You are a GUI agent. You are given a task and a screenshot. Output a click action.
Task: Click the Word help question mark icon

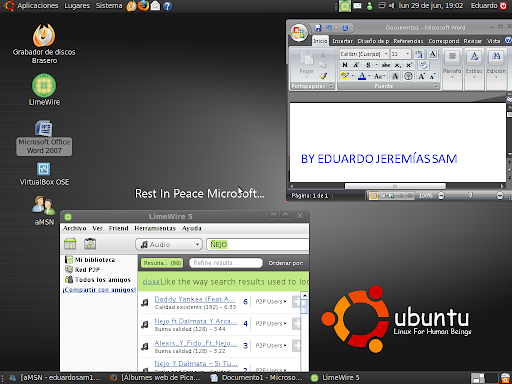[x=508, y=41]
